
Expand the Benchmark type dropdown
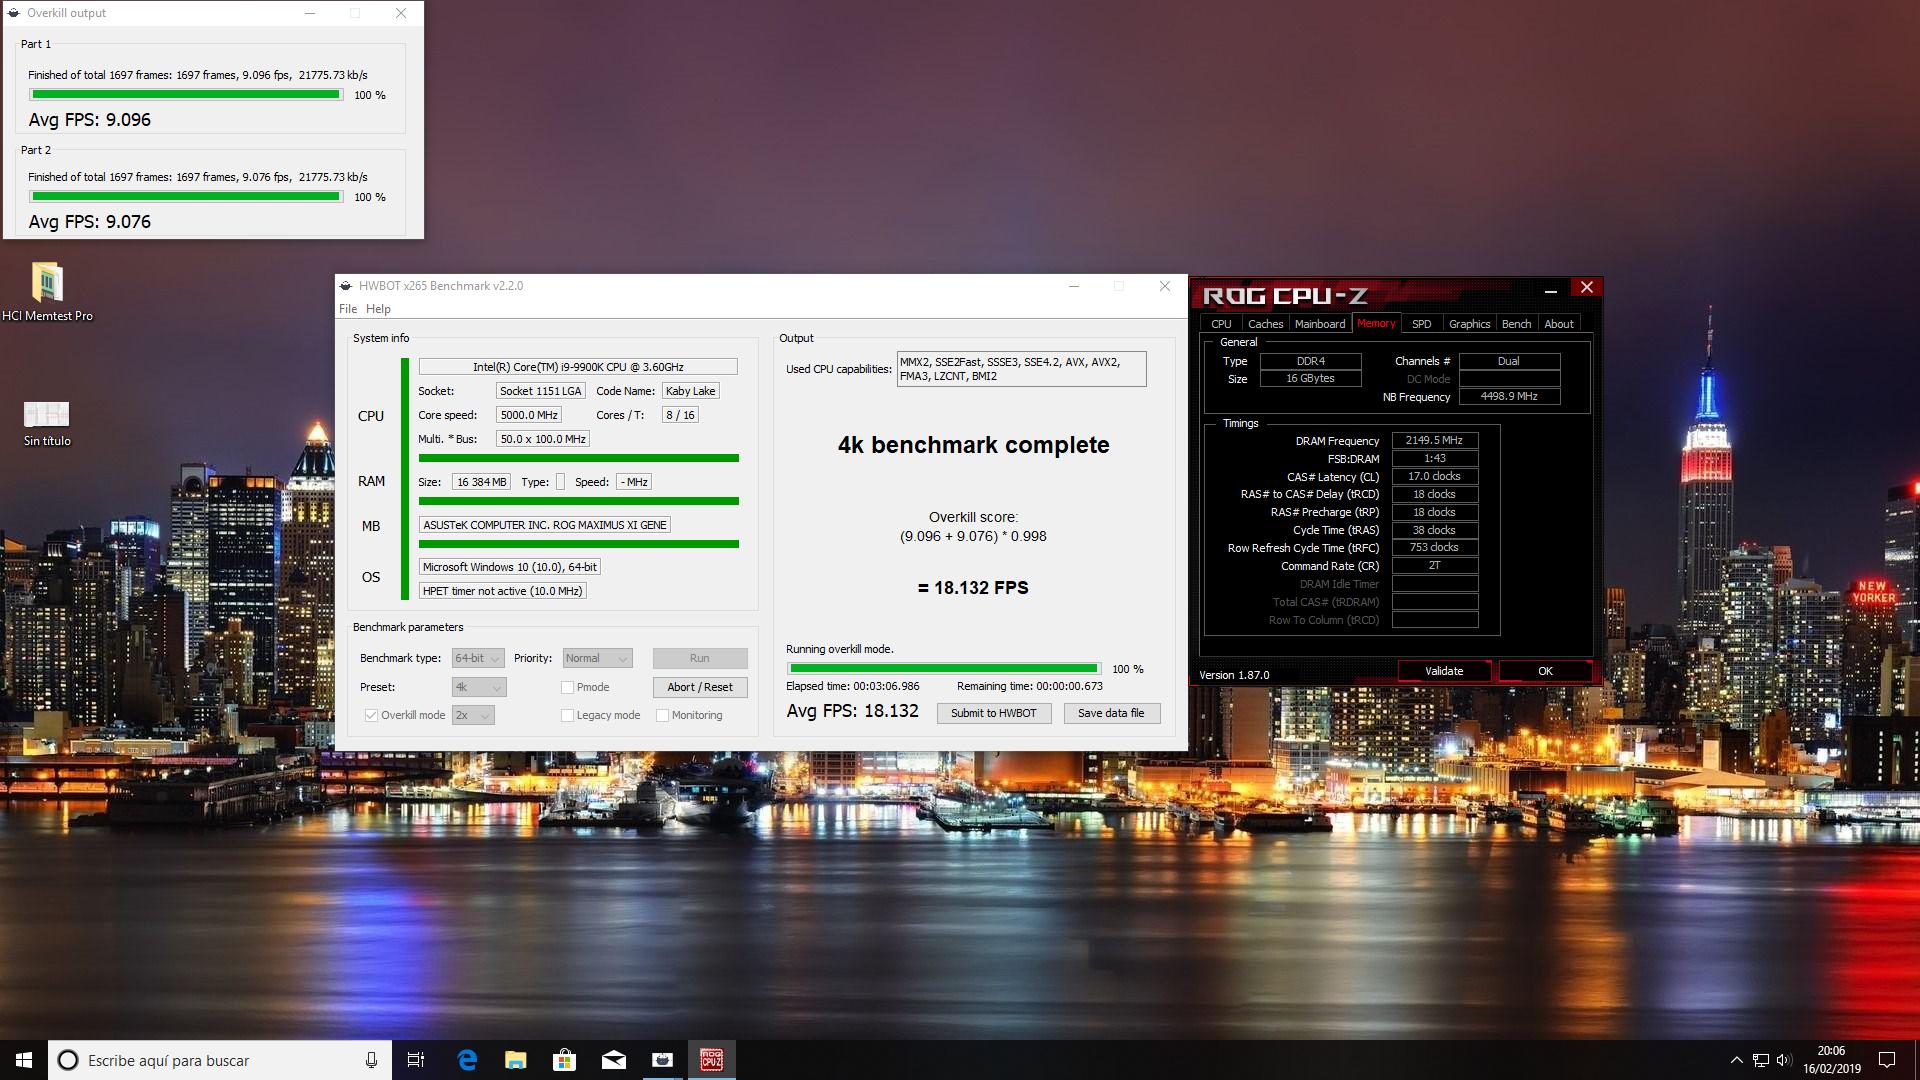coord(478,658)
